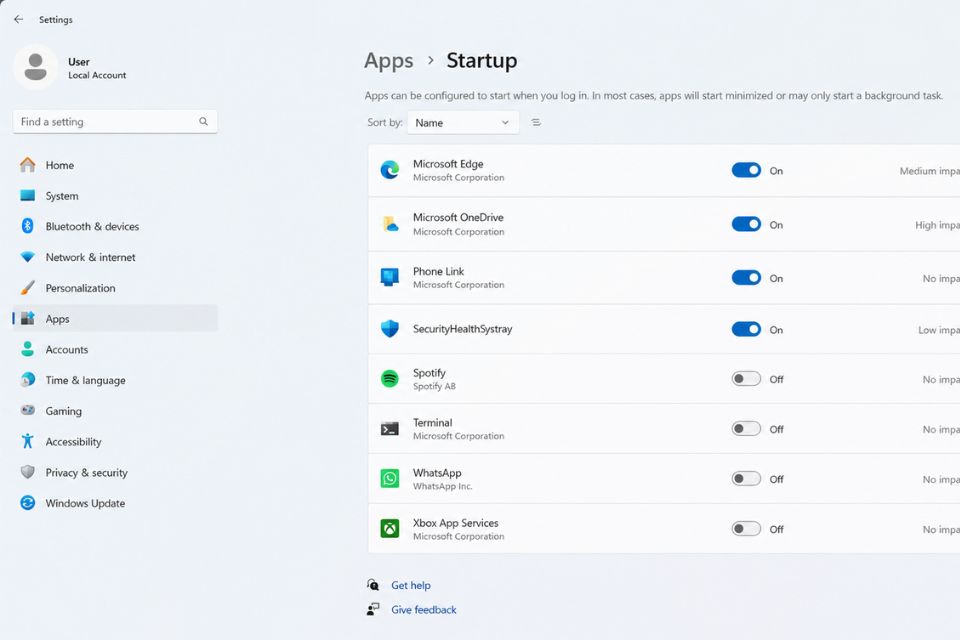This screenshot has width=960, height=640.
Task: Open Home settings page
Action: [x=115, y=165]
